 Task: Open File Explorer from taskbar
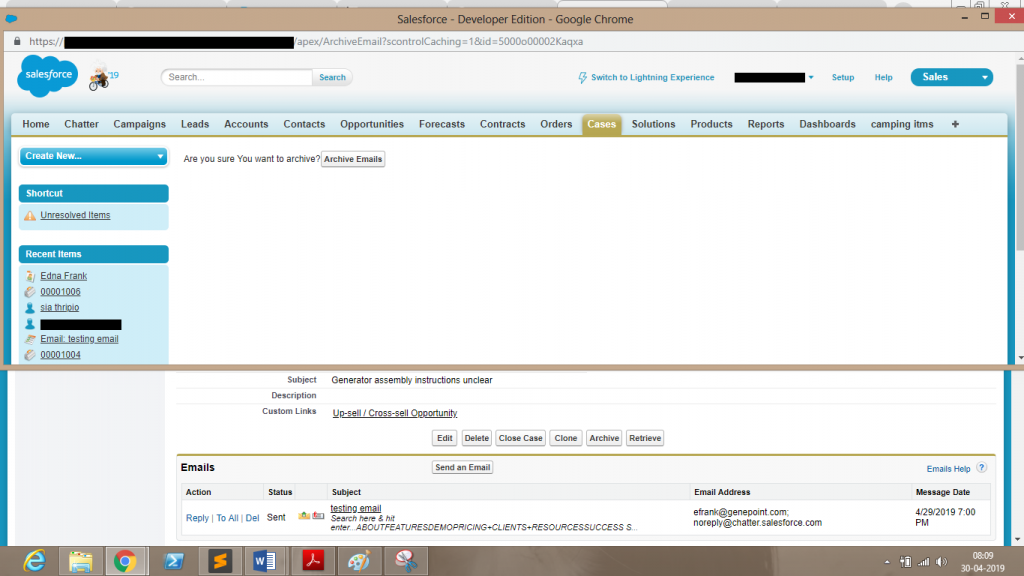click(x=80, y=561)
